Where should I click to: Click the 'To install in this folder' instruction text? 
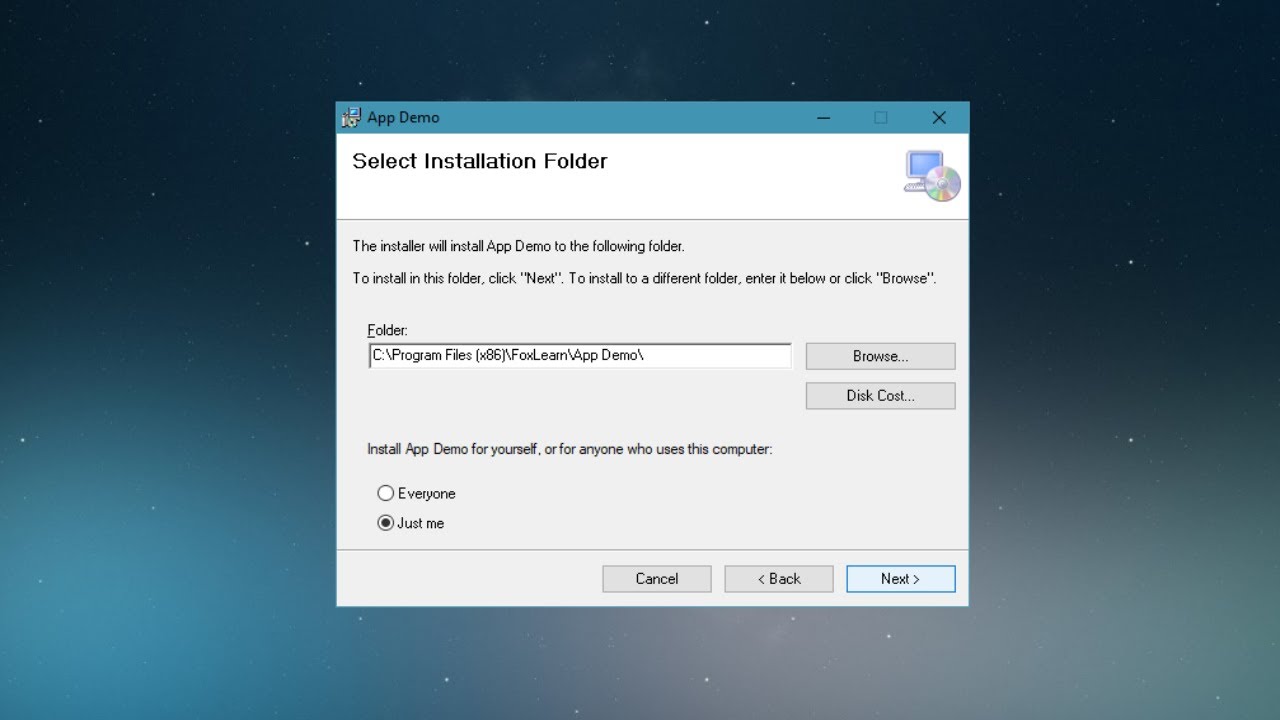644,279
